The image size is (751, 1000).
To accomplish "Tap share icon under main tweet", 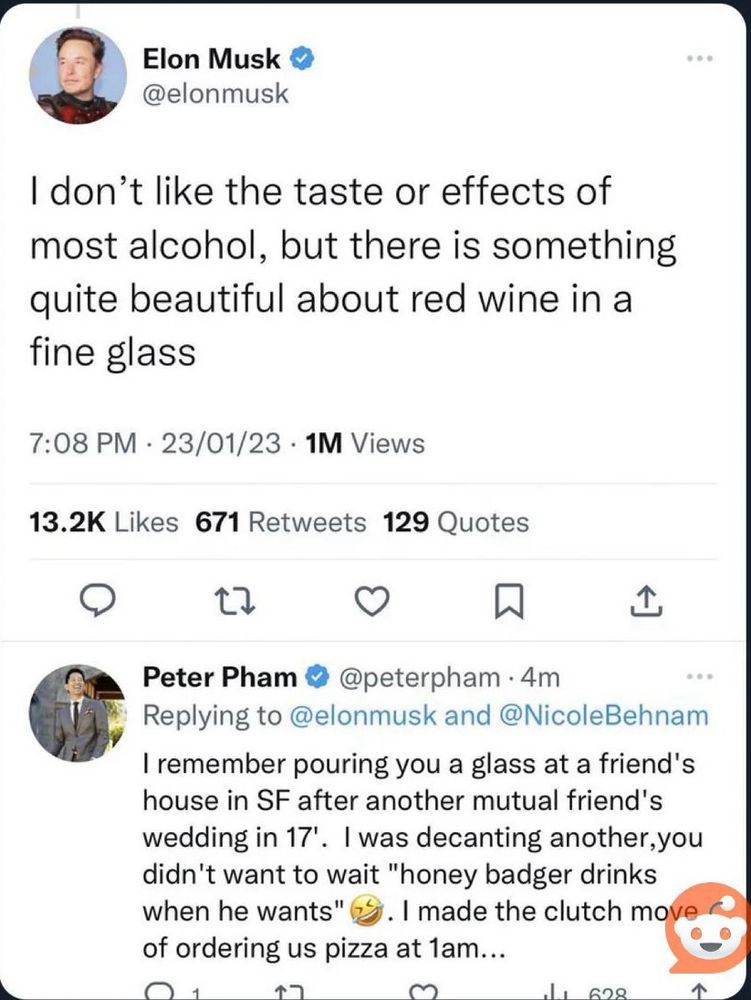I will coord(646,601).
